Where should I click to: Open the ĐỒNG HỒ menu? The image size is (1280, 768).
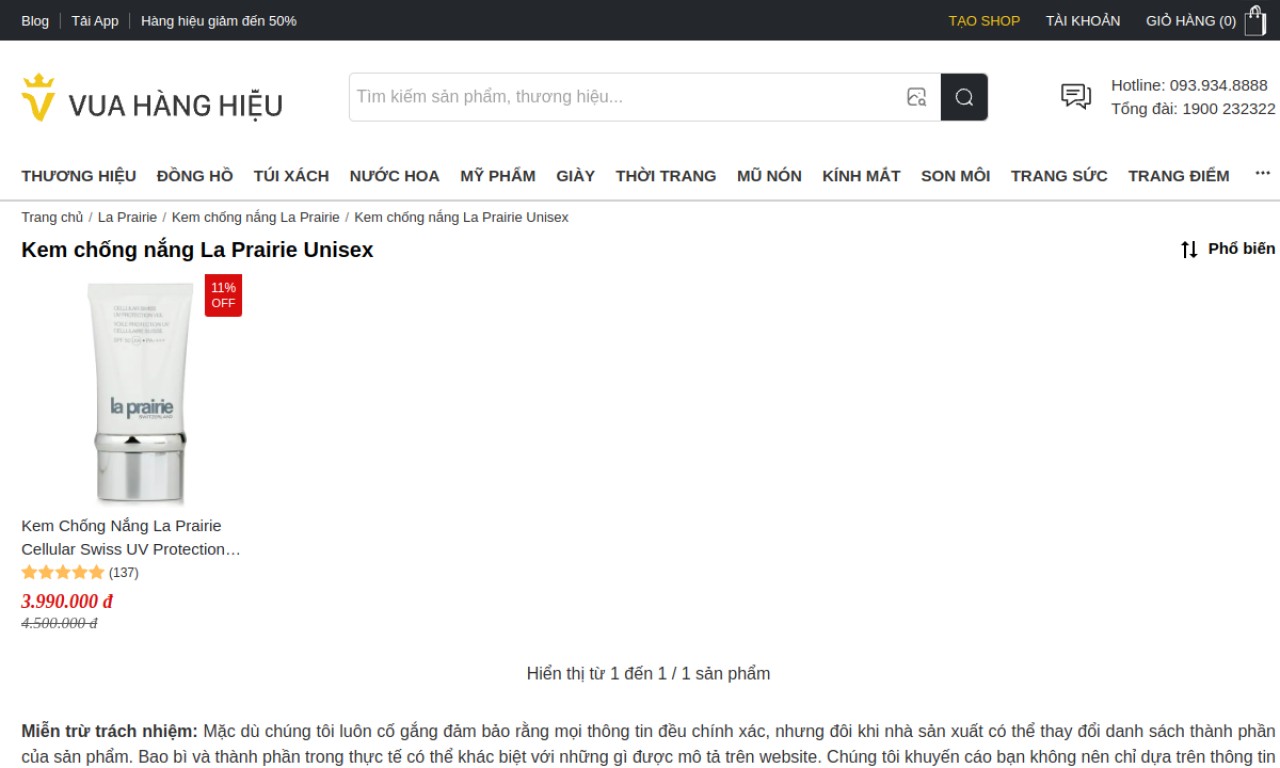(195, 176)
